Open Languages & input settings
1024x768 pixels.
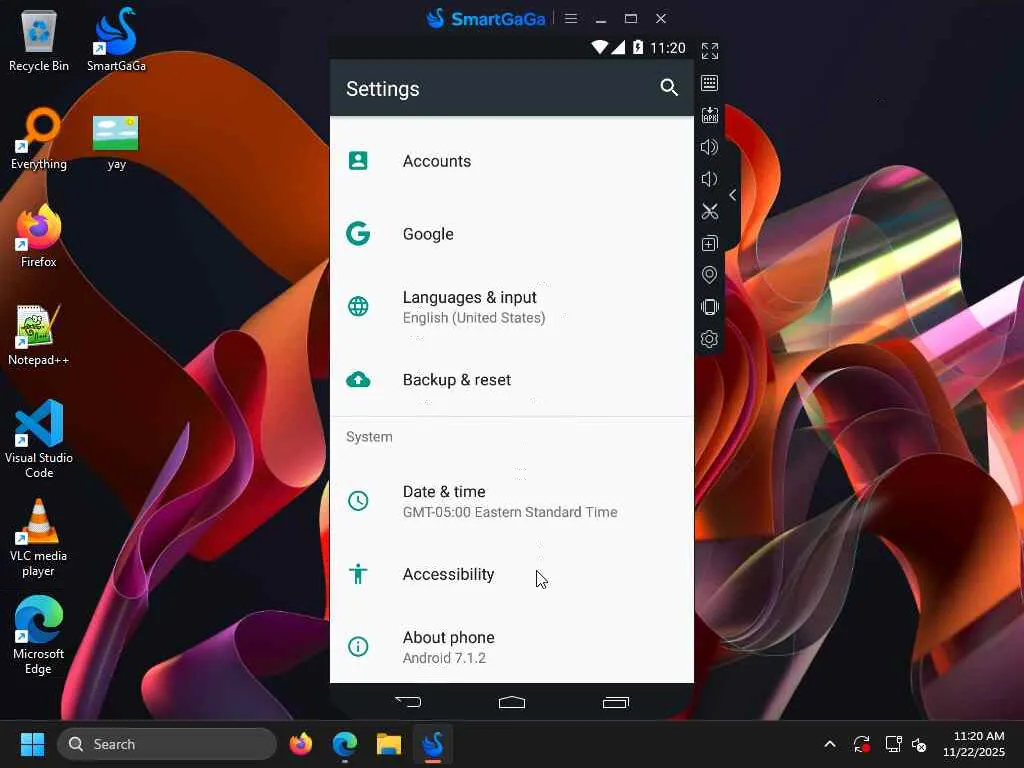click(511, 307)
